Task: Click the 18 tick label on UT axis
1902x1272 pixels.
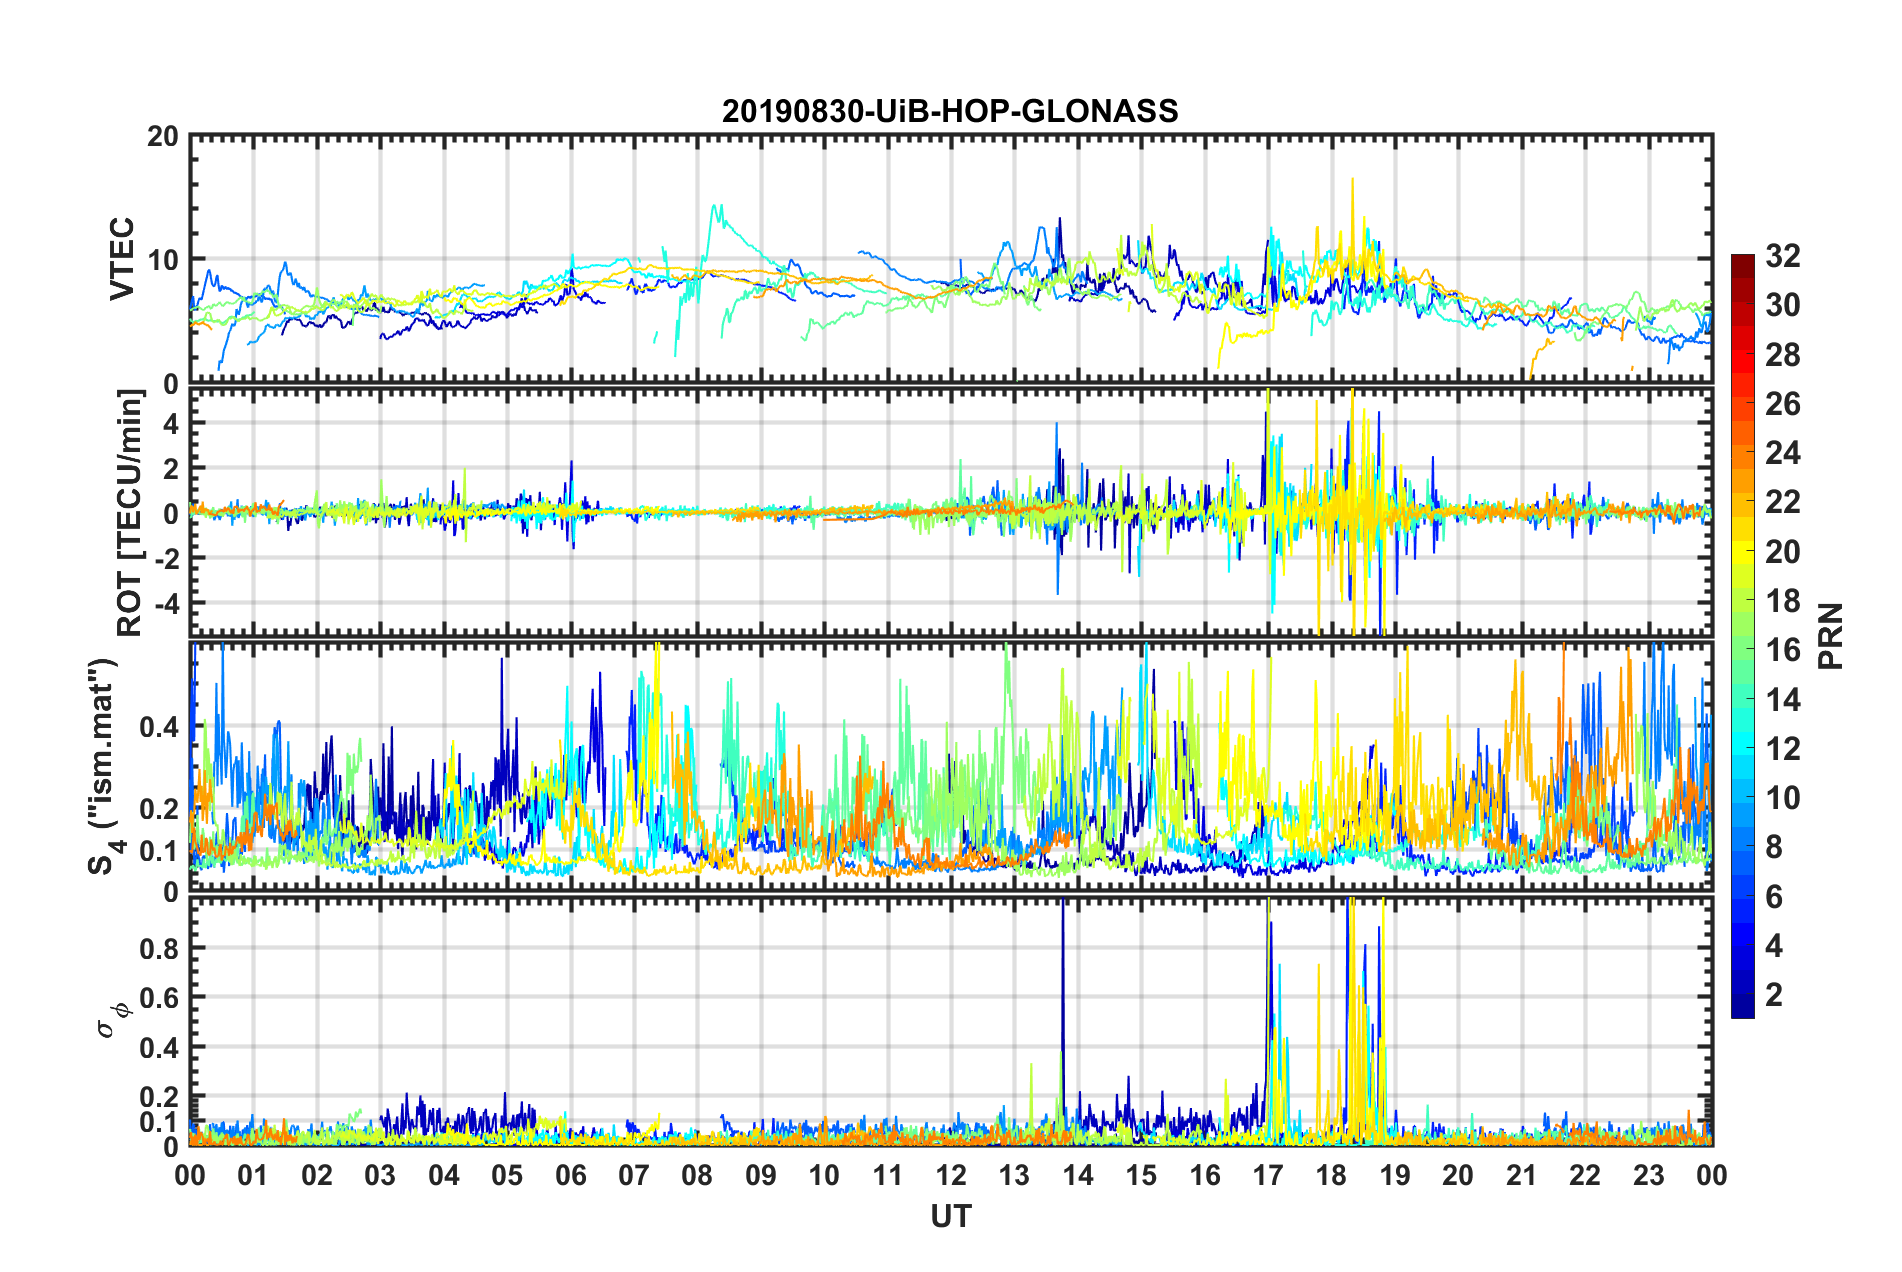Action: [1332, 1175]
